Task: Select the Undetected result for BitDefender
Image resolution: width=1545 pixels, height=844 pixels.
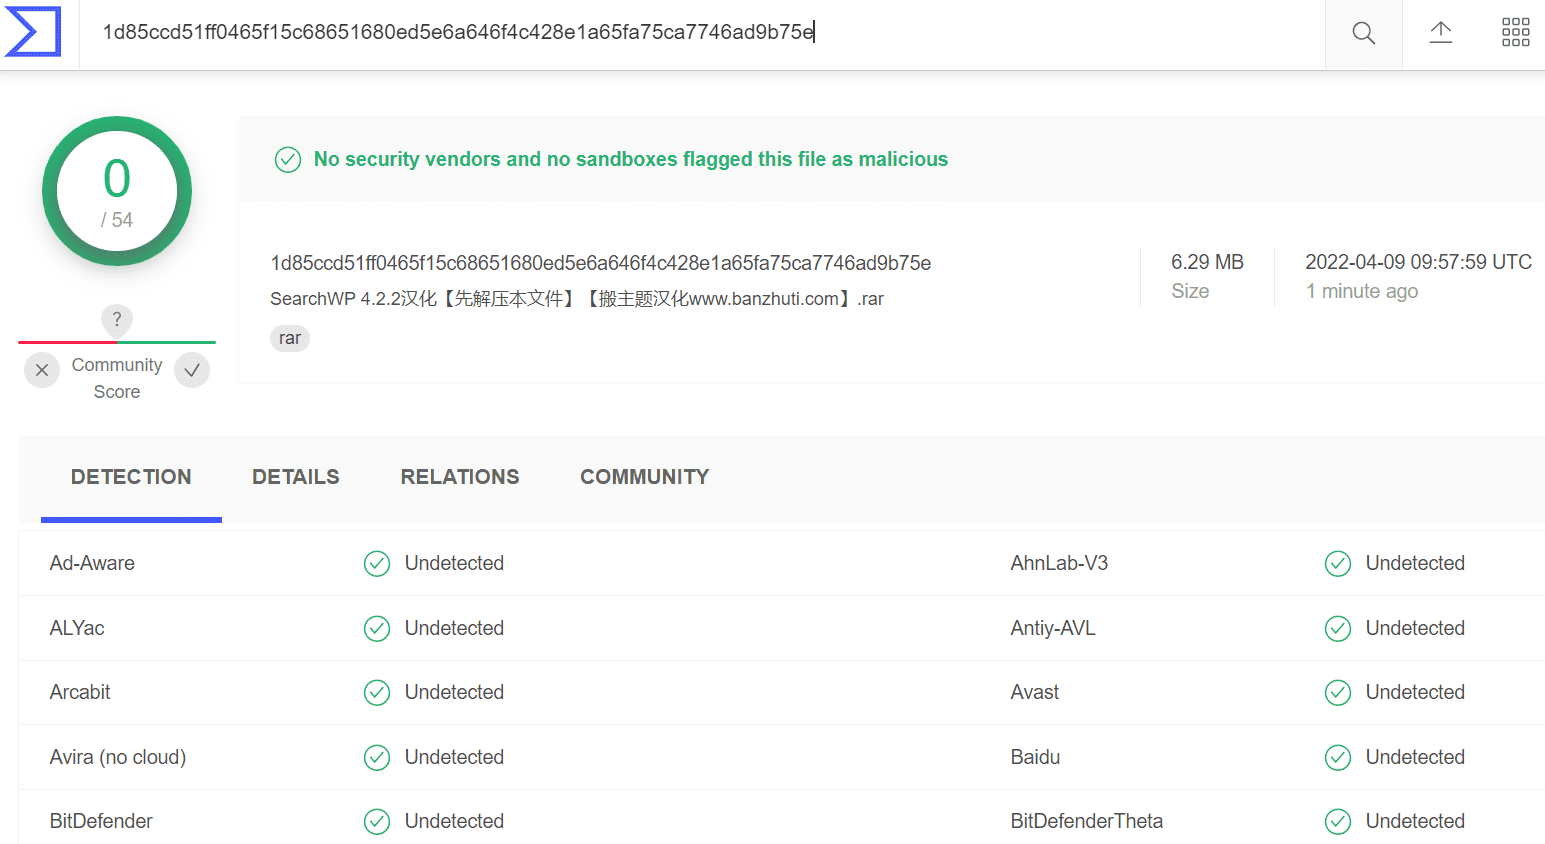Action: pyautogui.click(x=454, y=821)
